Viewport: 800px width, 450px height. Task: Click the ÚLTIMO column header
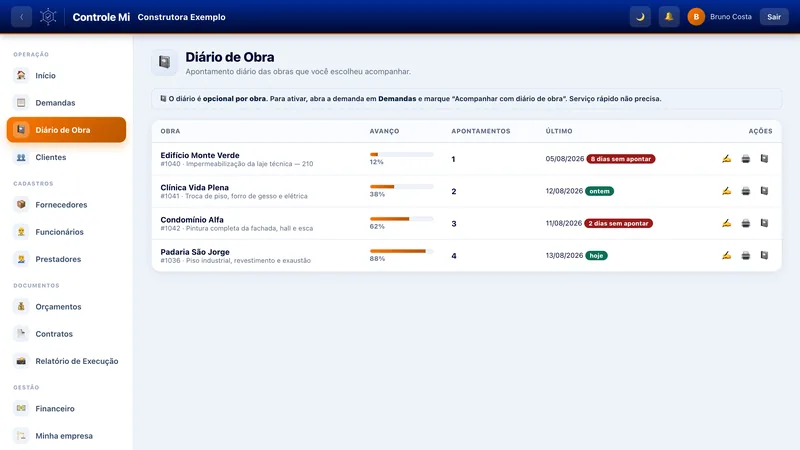coord(559,131)
